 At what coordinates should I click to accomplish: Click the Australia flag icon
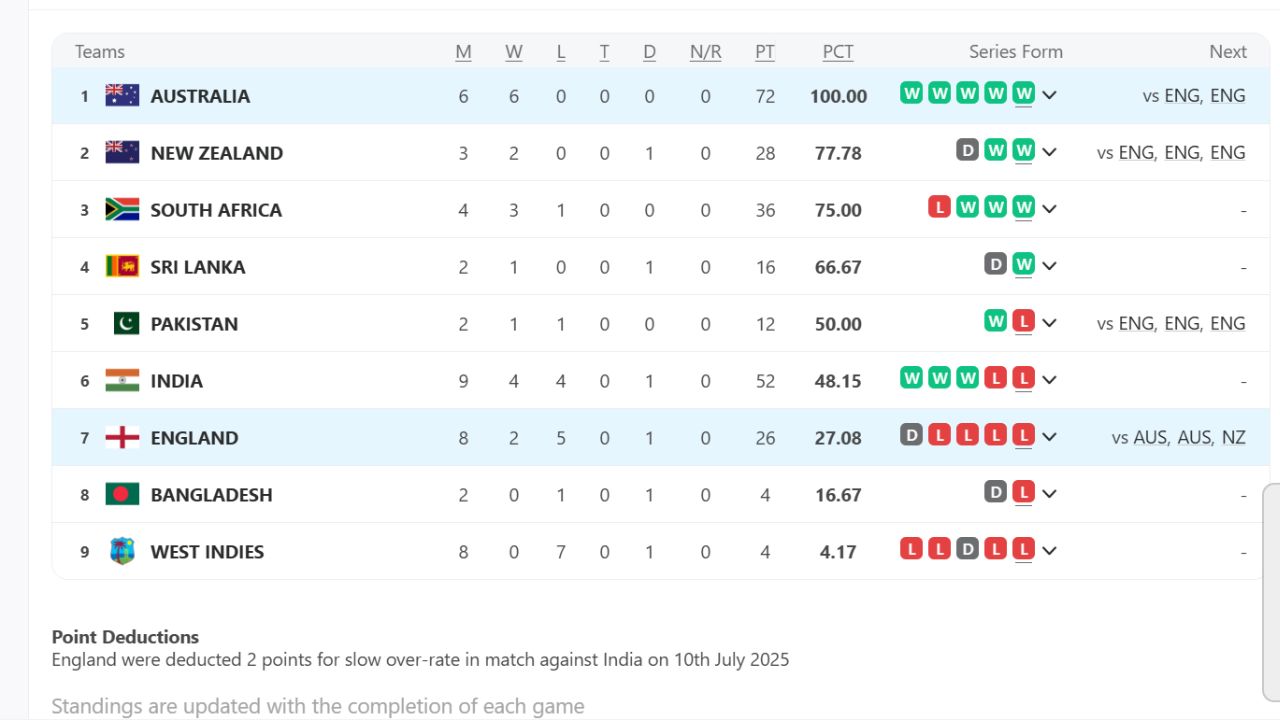(121, 95)
